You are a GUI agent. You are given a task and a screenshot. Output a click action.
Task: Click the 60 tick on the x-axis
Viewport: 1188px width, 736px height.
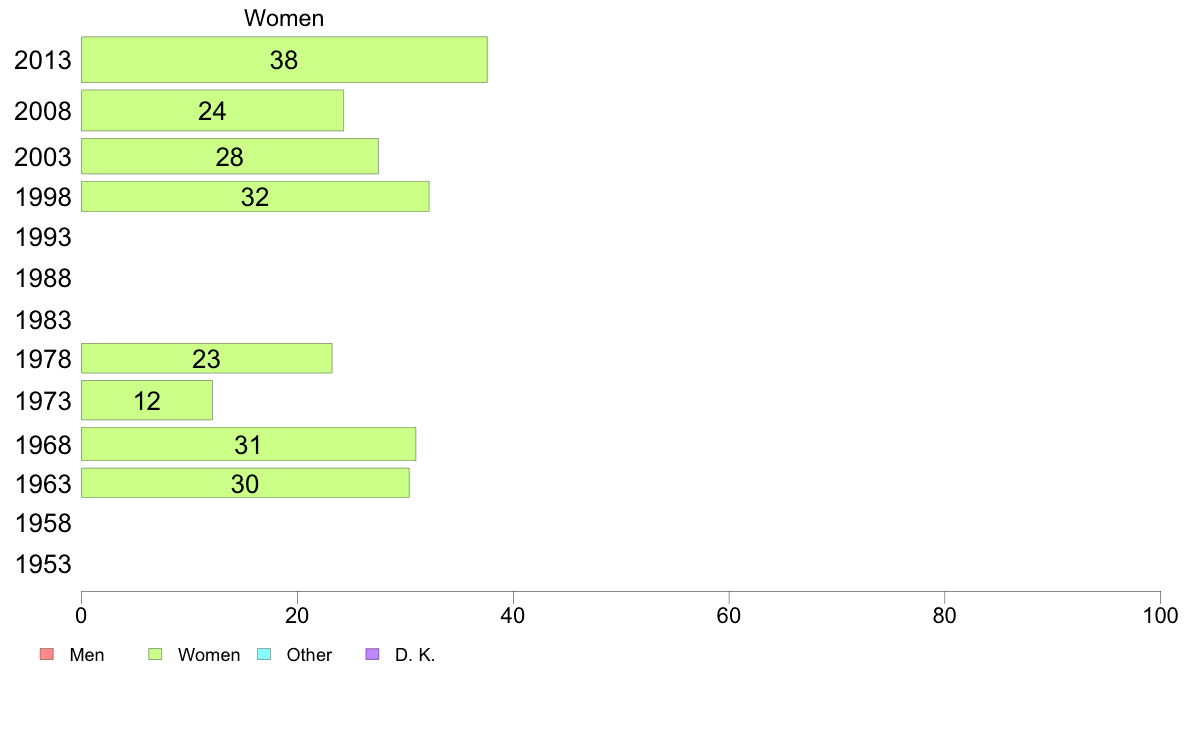(729, 614)
